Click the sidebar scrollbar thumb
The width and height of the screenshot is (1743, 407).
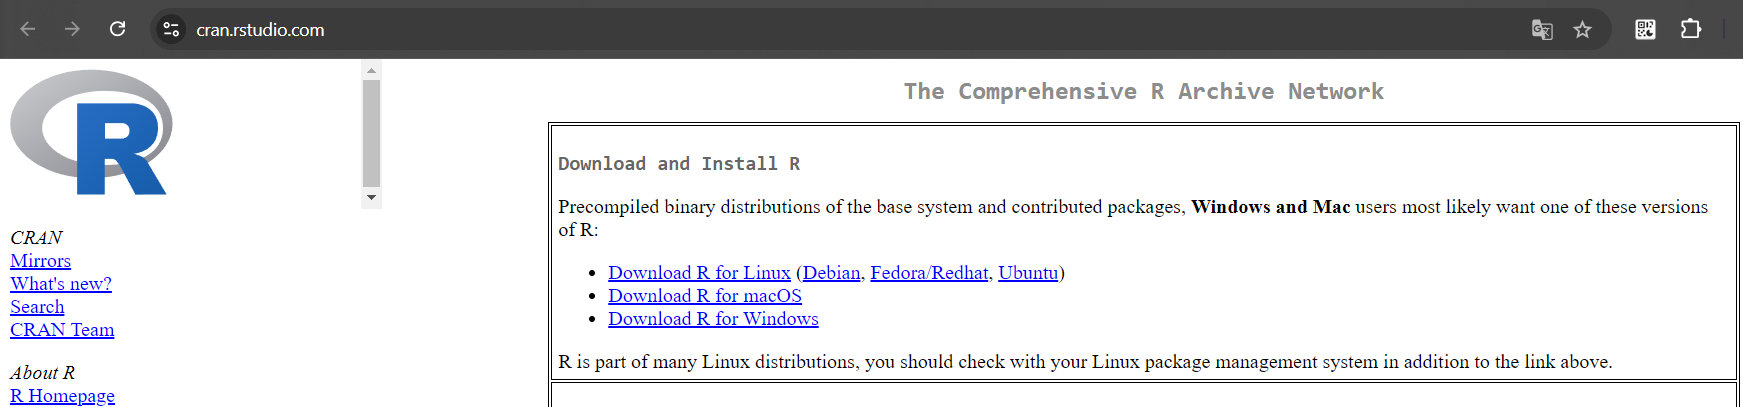(371, 133)
